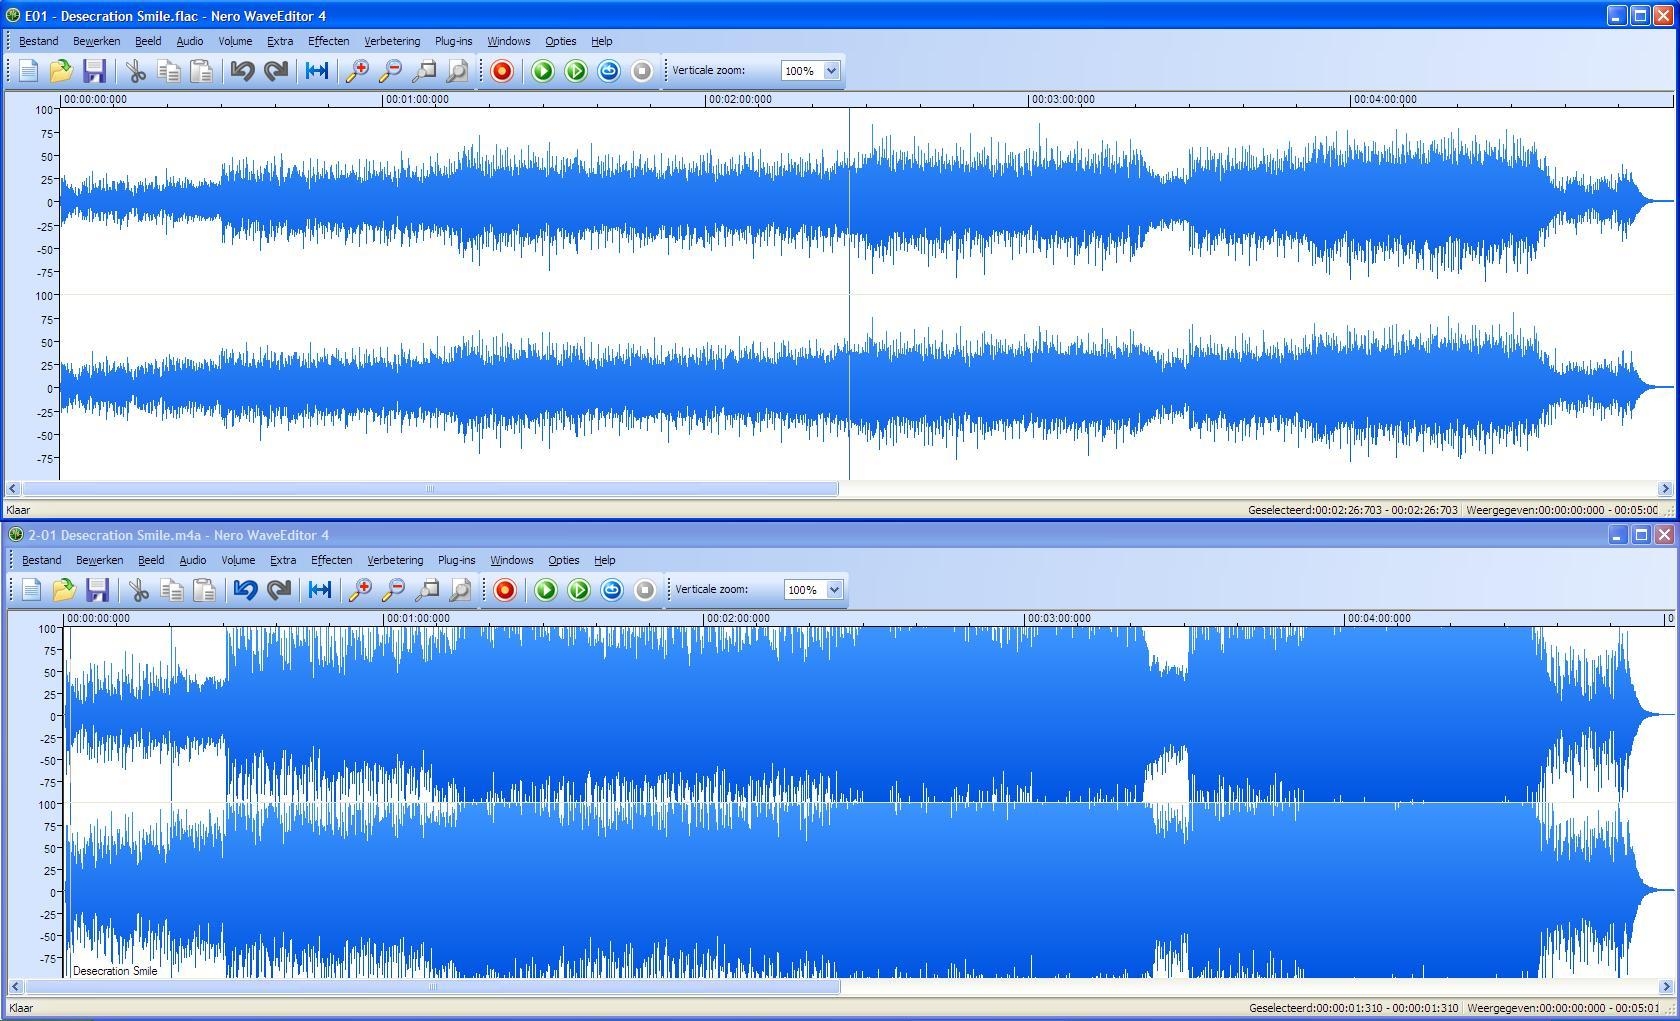Screen dimensions: 1680x1021
Task: Click the Record button in the top flac window
Action: click(x=502, y=71)
